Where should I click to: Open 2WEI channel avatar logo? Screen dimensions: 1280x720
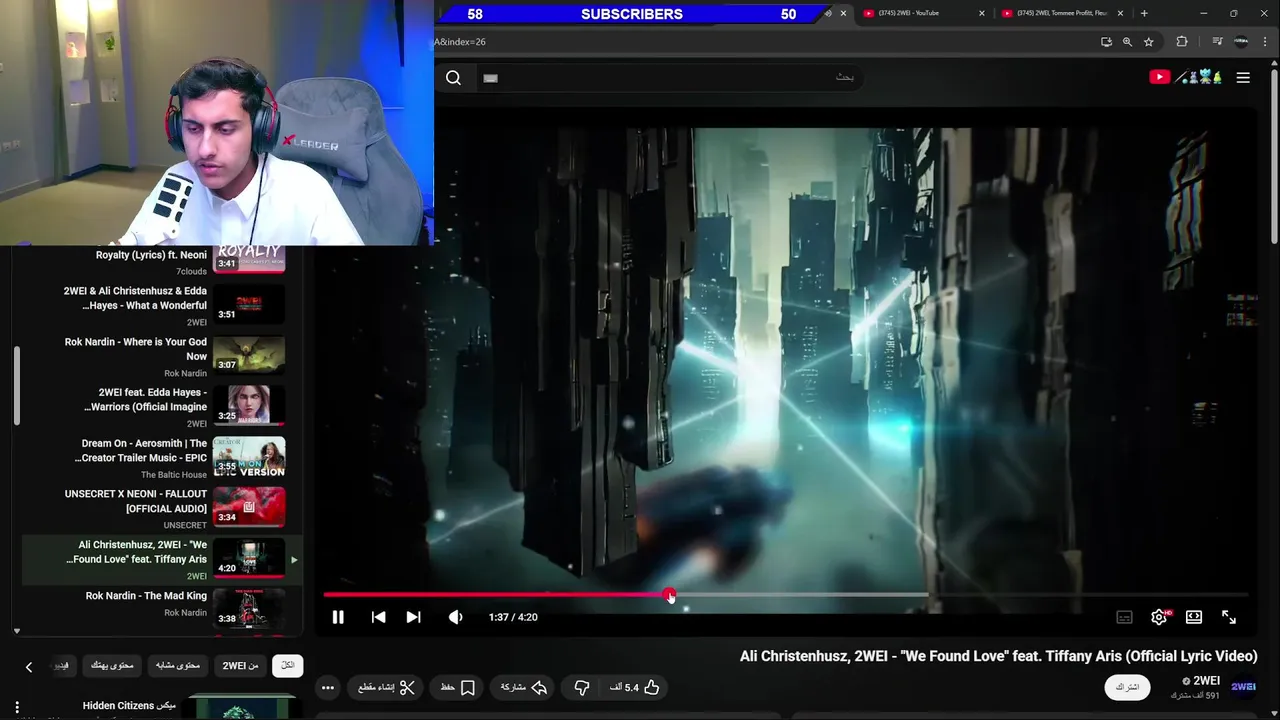coord(1243,687)
